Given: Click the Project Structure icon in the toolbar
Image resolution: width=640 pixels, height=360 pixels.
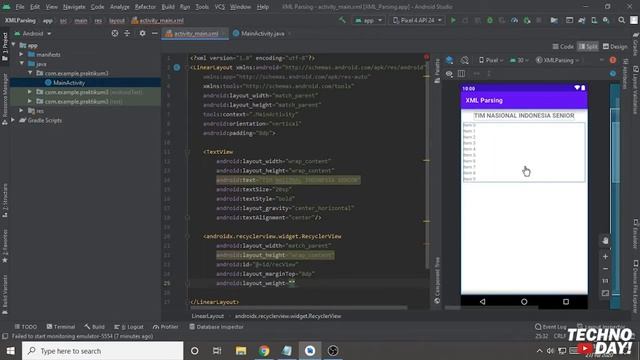Looking at the screenshot, I should pos(554,20).
